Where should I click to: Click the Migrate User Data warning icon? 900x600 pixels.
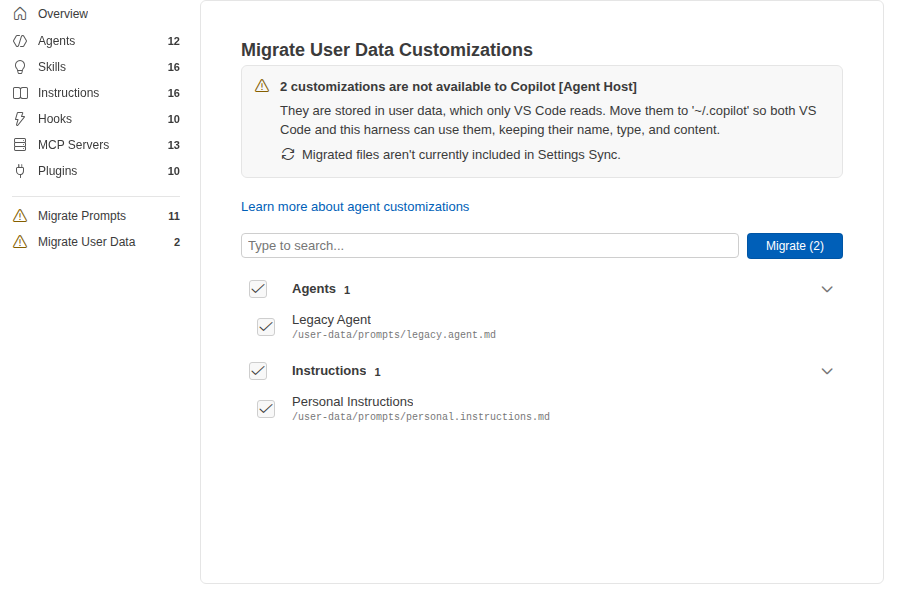point(20,242)
